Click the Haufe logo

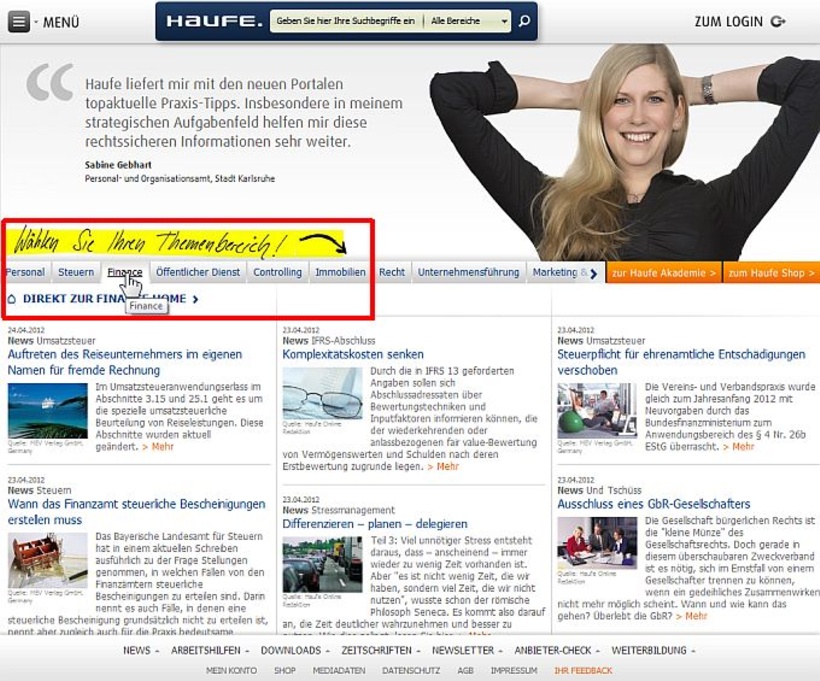coord(214,21)
